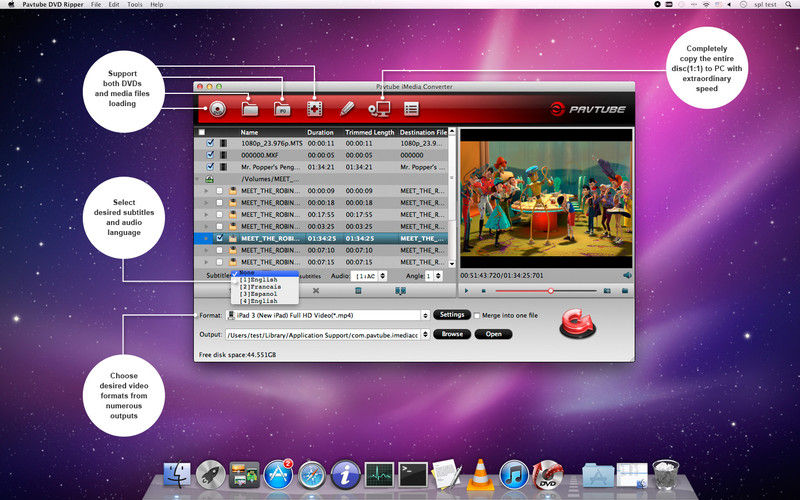This screenshot has width=800, height=500.
Task: Open the Tools menu
Action: pyautogui.click(x=135, y=4)
